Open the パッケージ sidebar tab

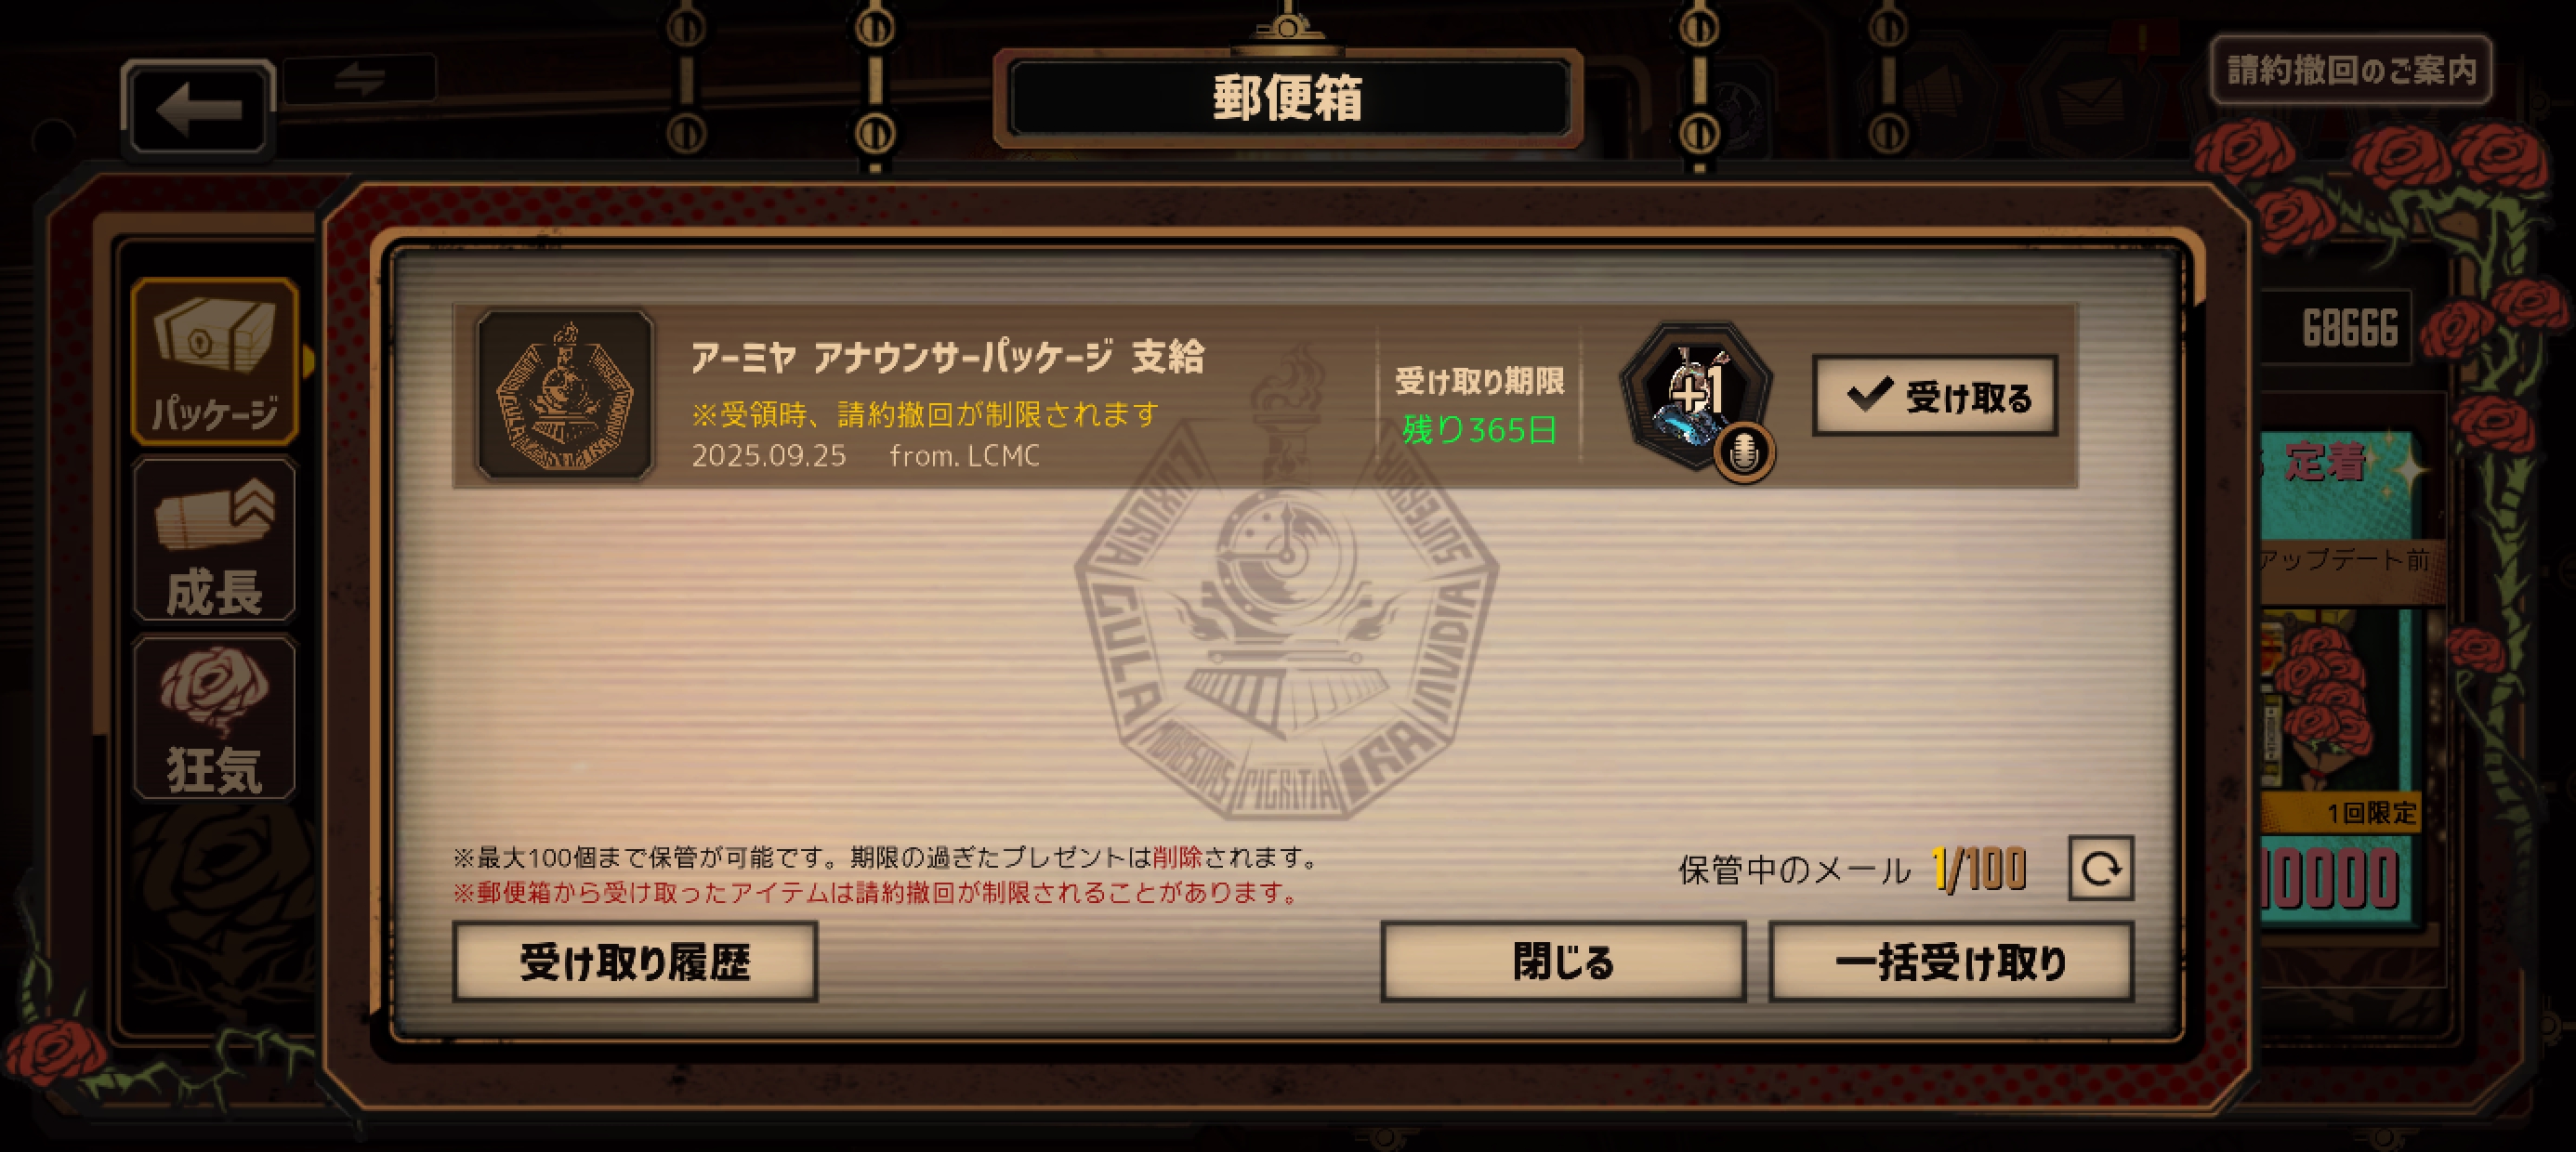[x=214, y=361]
